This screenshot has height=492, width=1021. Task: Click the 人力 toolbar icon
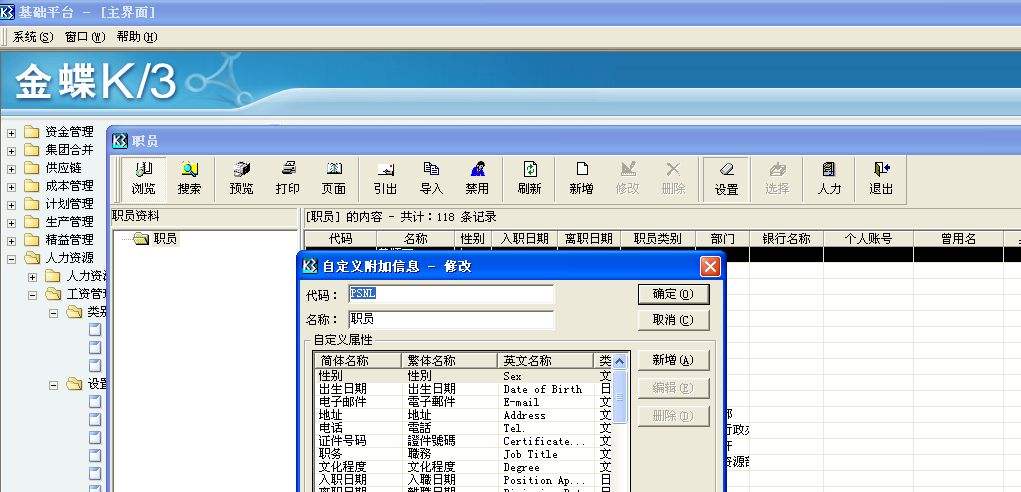[830, 179]
